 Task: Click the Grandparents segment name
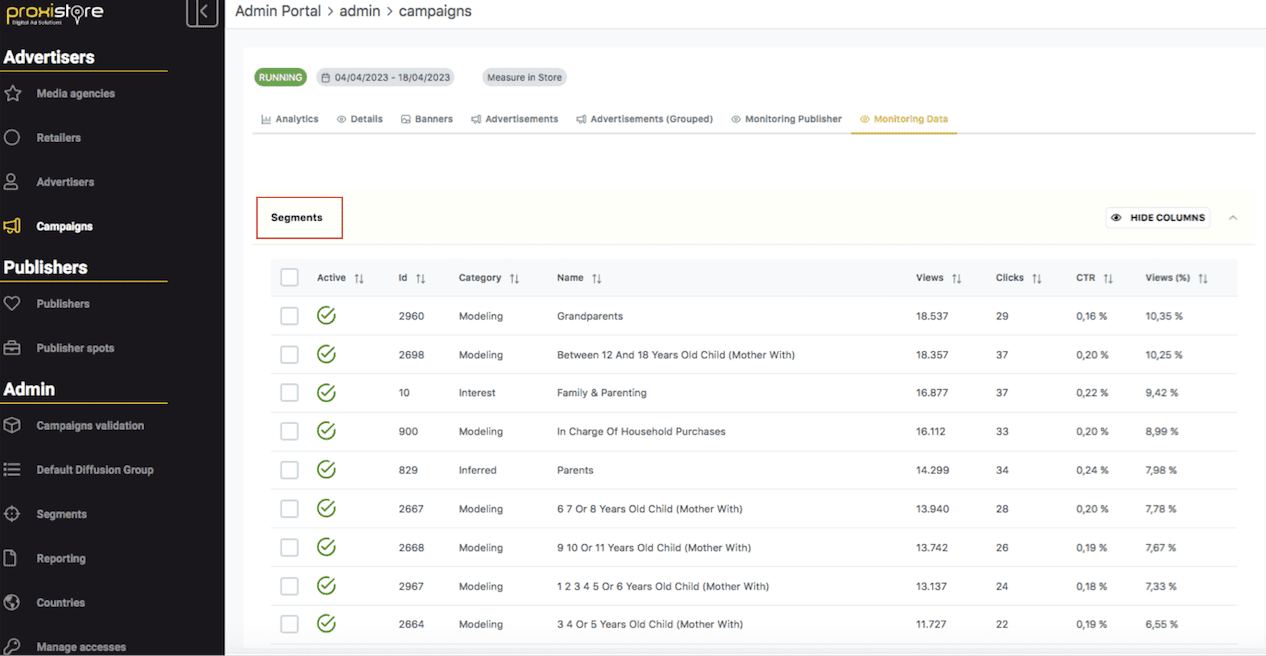(x=590, y=316)
